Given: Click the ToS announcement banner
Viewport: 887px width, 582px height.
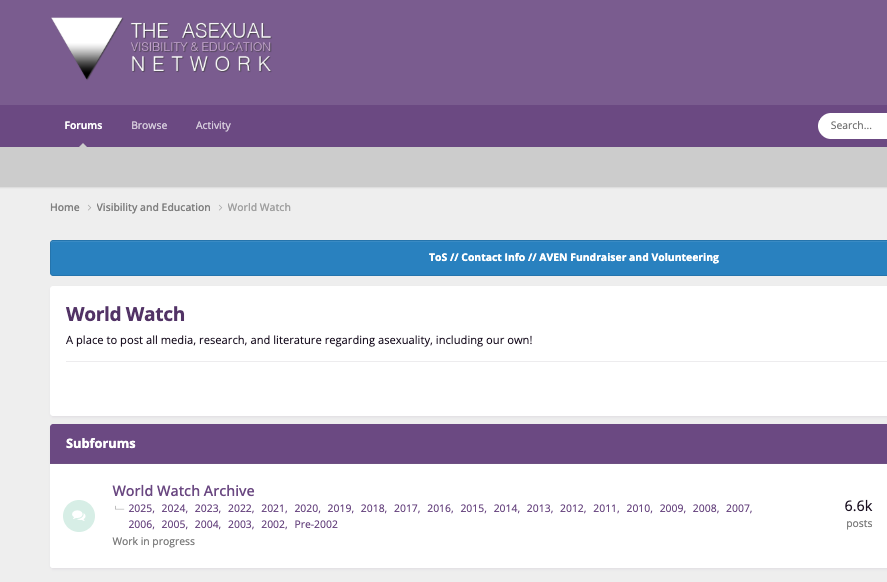Looking at the screenshot, I should click(x=573, y=257).
